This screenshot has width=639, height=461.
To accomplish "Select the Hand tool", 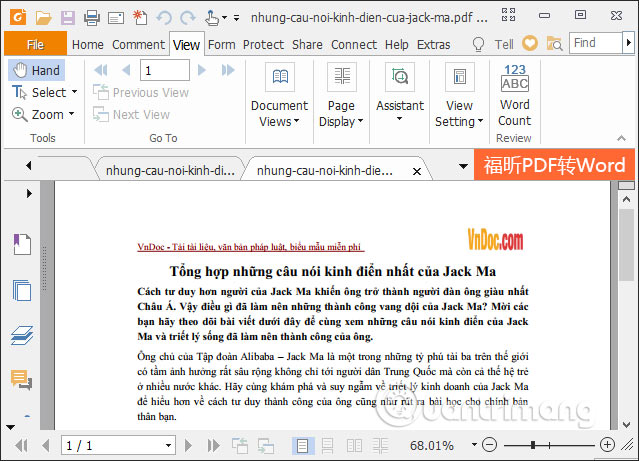I will click(x=37, y=71).
